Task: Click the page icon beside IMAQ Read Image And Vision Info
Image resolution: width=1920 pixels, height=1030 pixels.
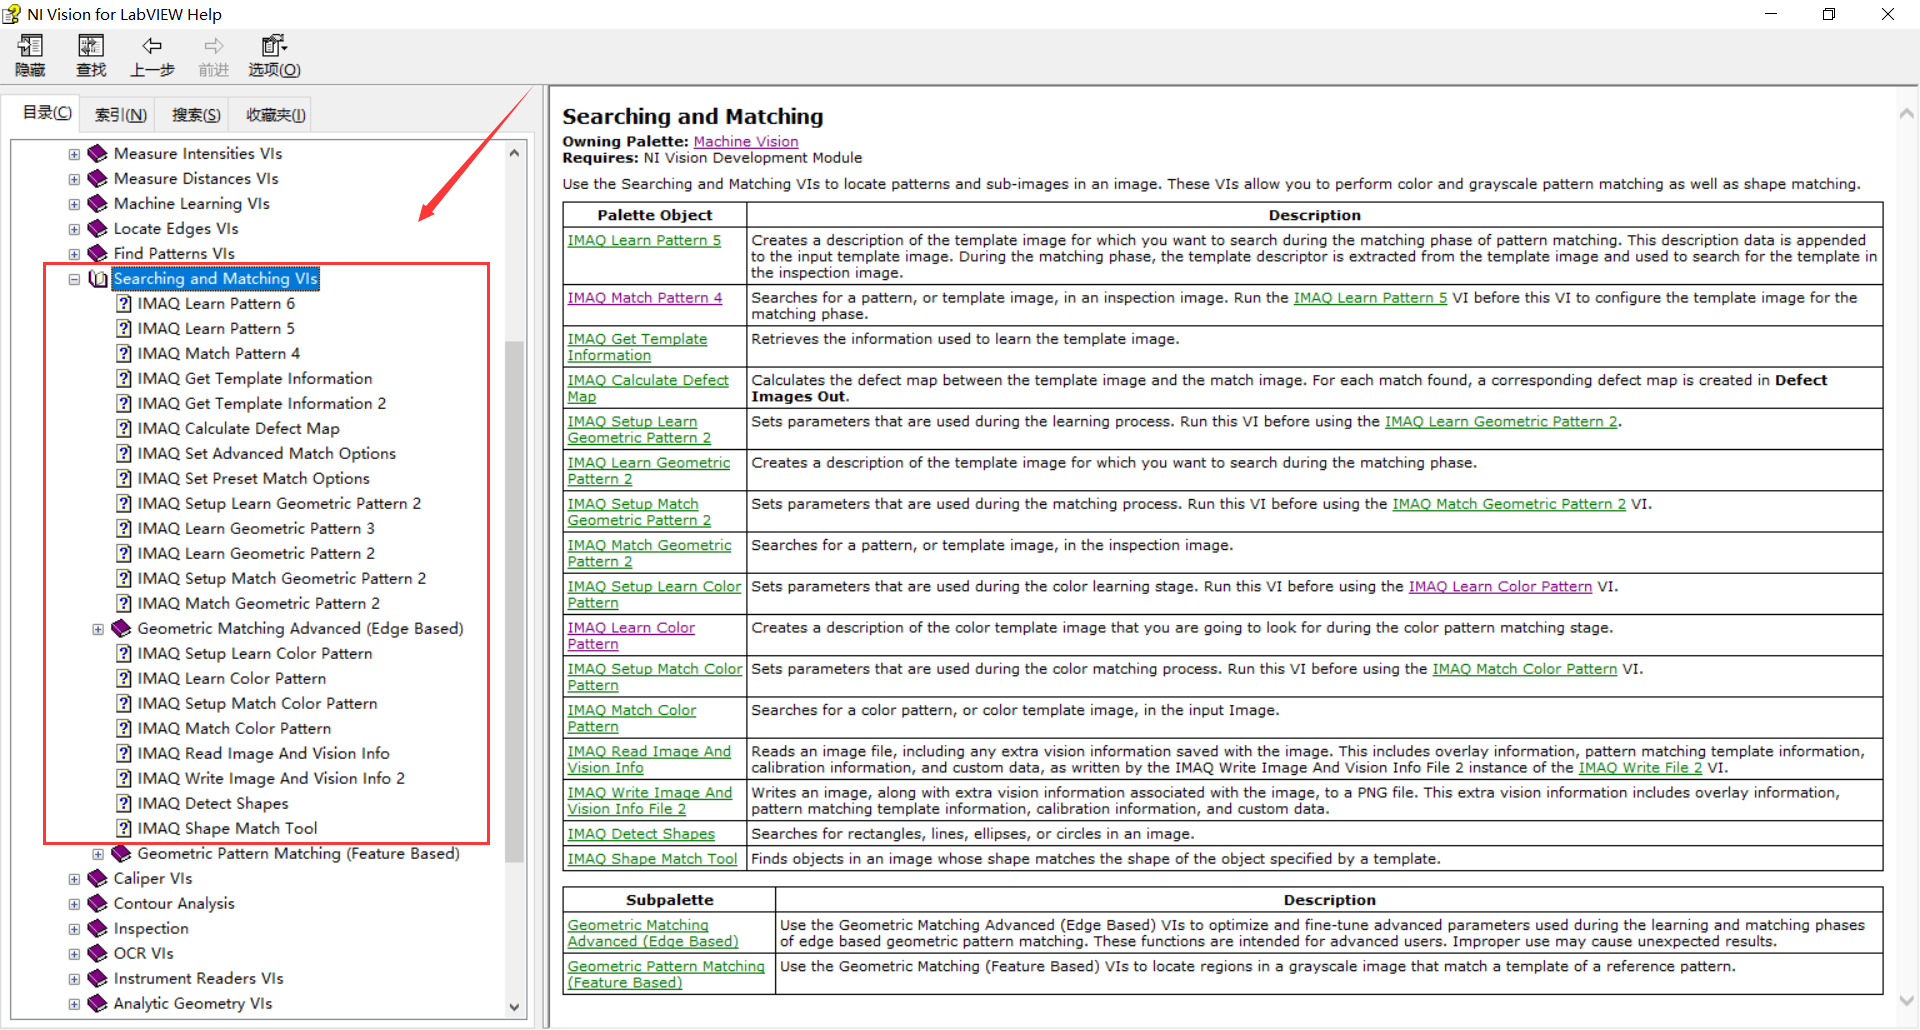Action: (x=124, y=754)
